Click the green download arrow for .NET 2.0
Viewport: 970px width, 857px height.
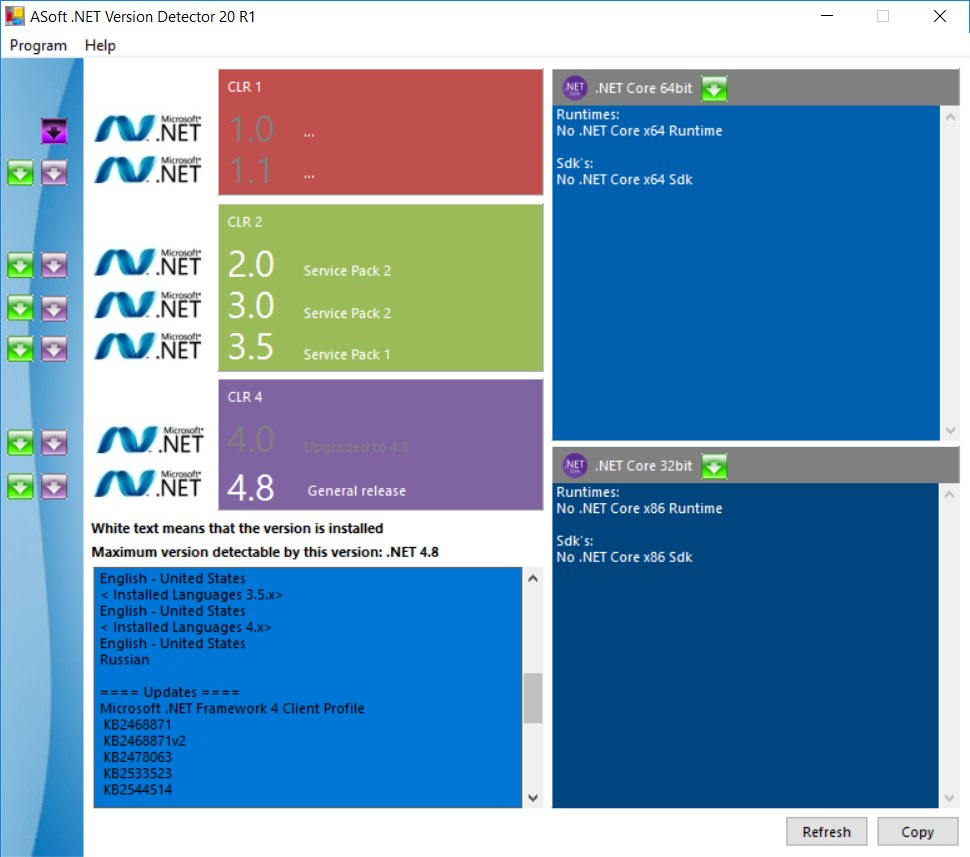click(20, 265)
